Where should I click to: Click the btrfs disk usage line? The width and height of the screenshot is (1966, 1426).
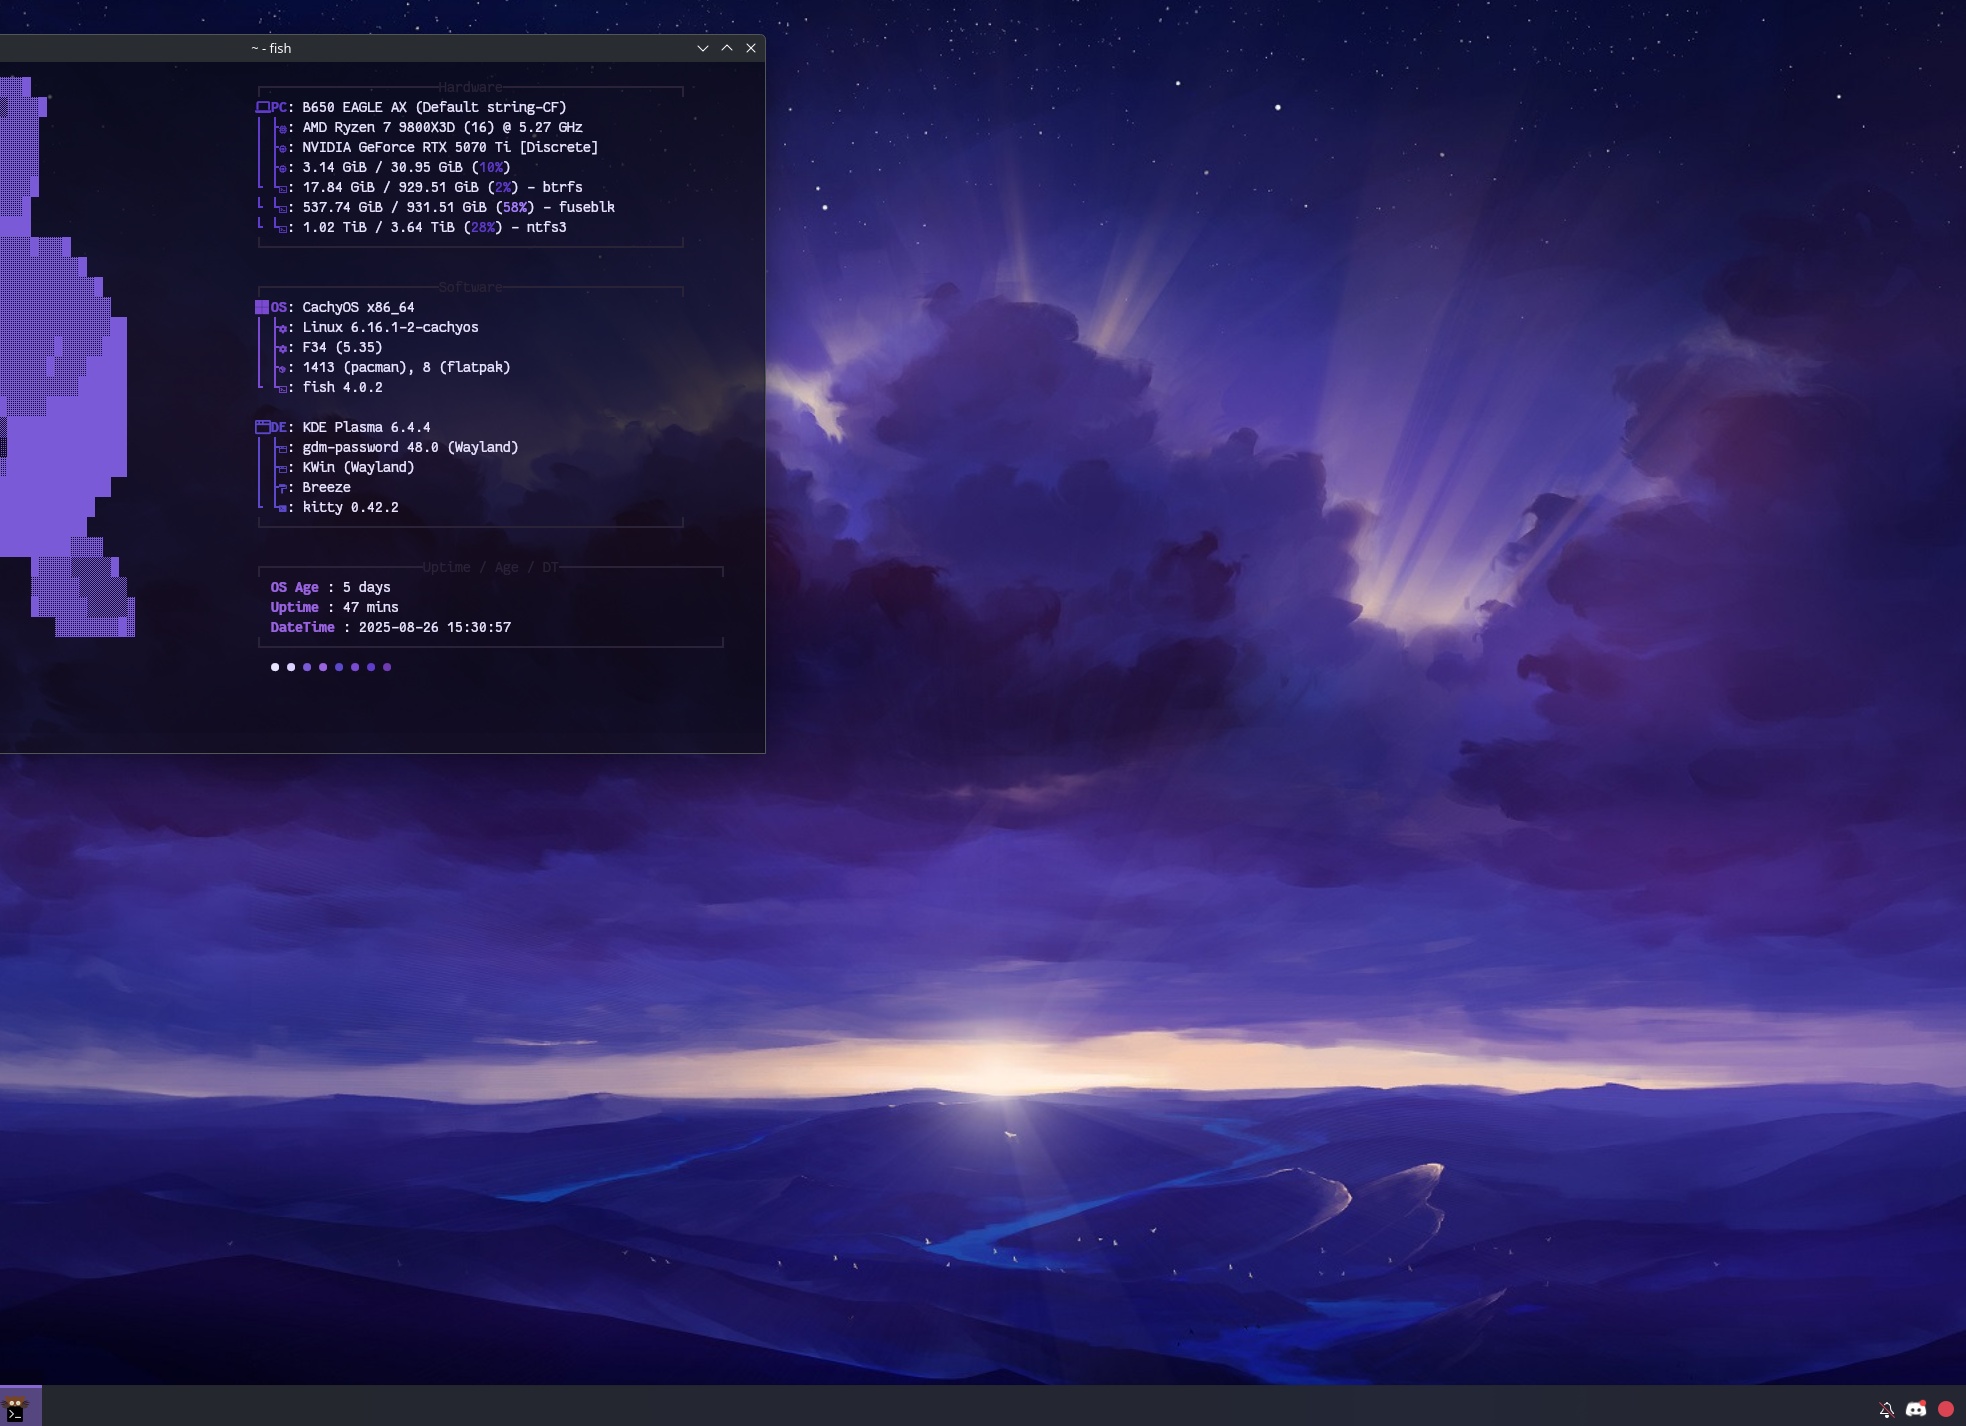click(x=443, y=187)
